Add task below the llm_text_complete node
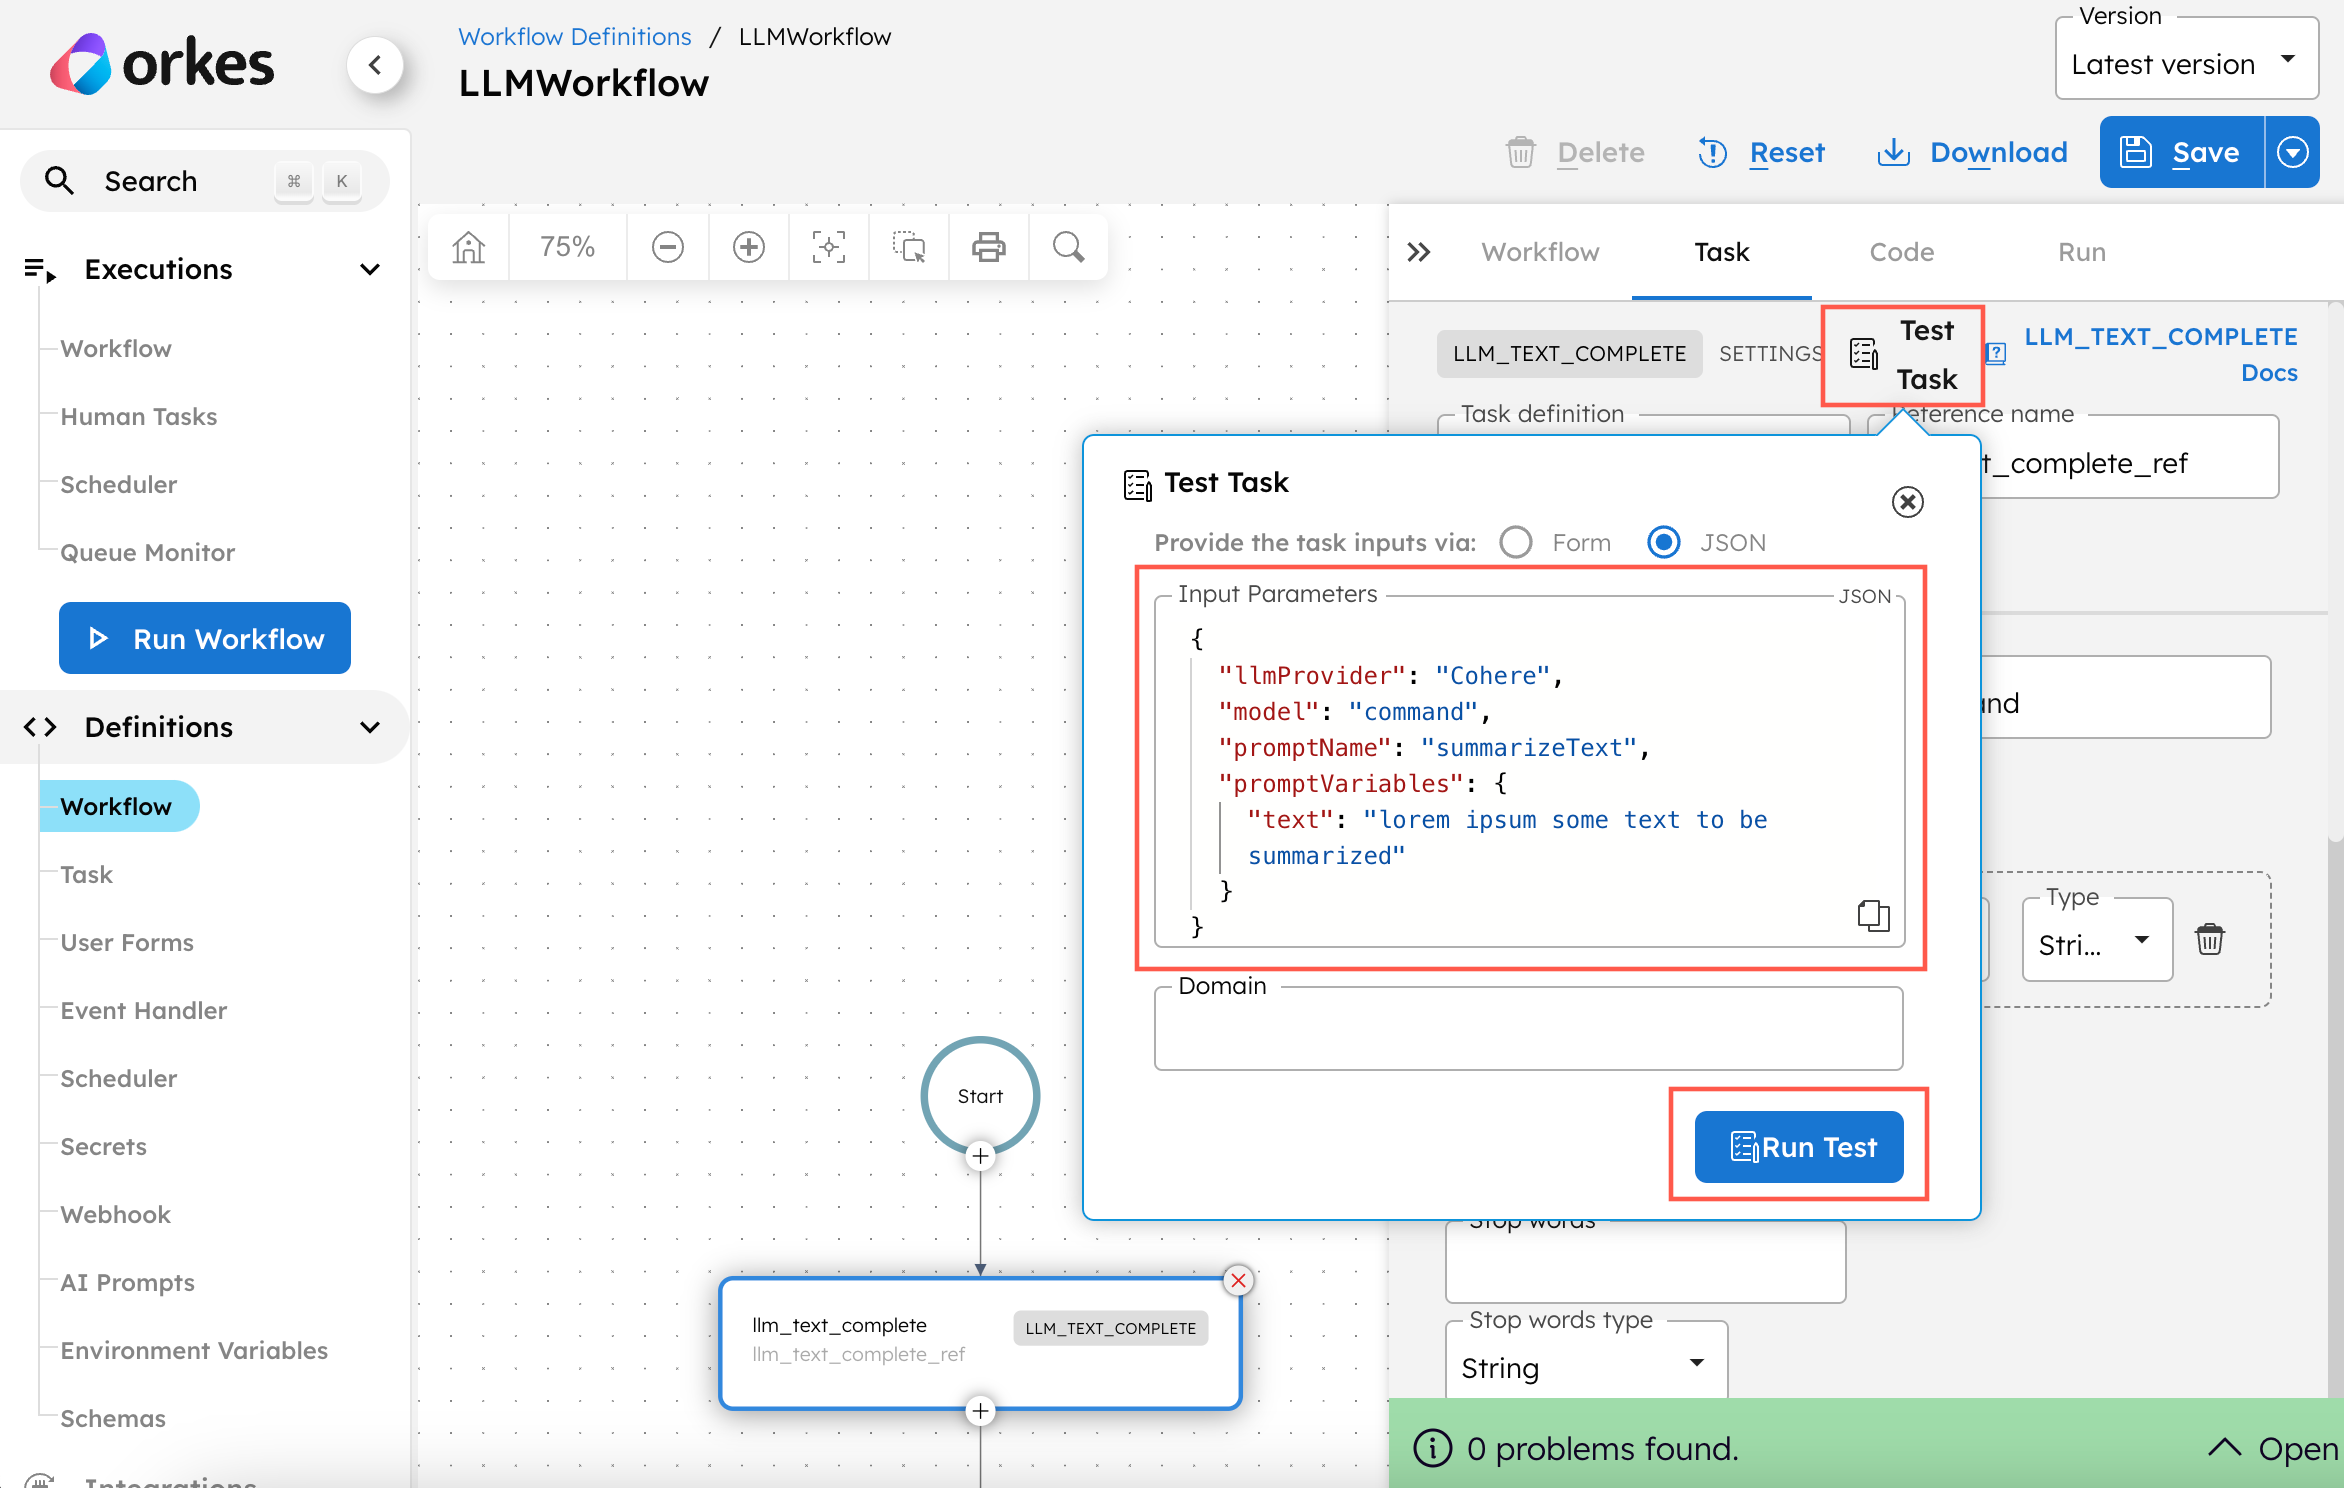The height and width of the screenshot is (1488, 2344). point(981,1411)
